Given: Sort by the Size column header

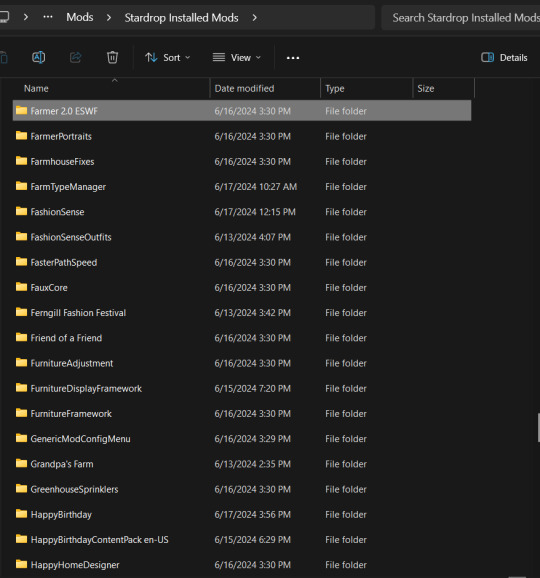Looking at the screenshot, I should click(x=426, y=88).
